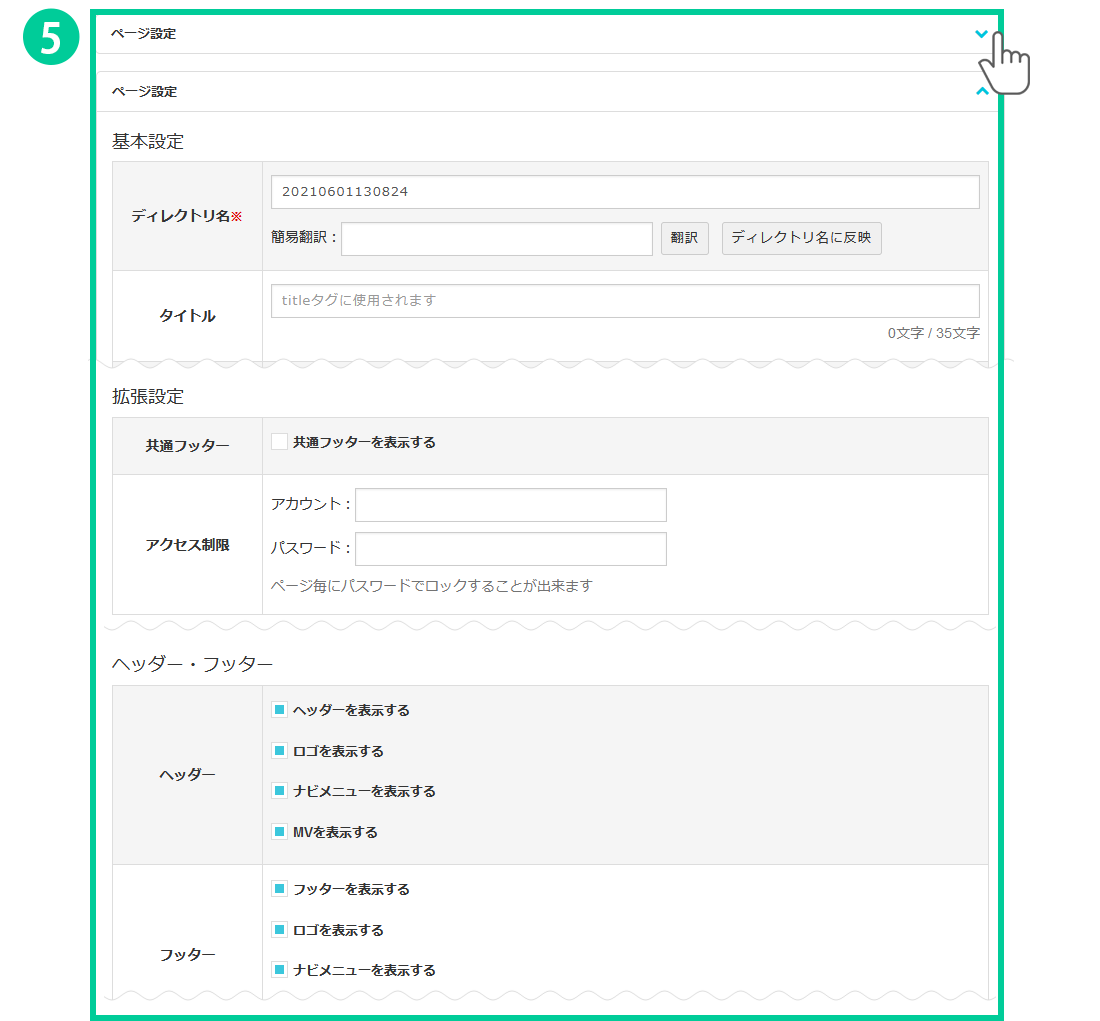Focus the ディレクトリ名 input containing 20210601130824

tap(624, 192)
